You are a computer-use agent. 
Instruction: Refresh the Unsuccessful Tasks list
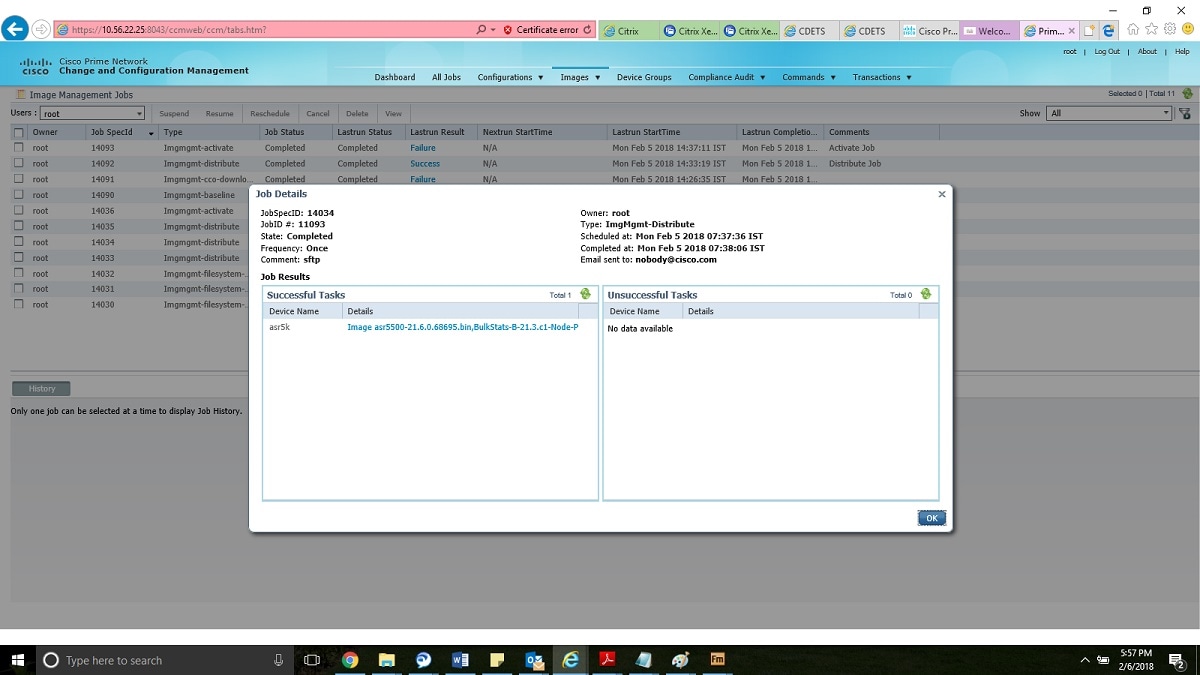pyautogui.click(x=926, y=294)
